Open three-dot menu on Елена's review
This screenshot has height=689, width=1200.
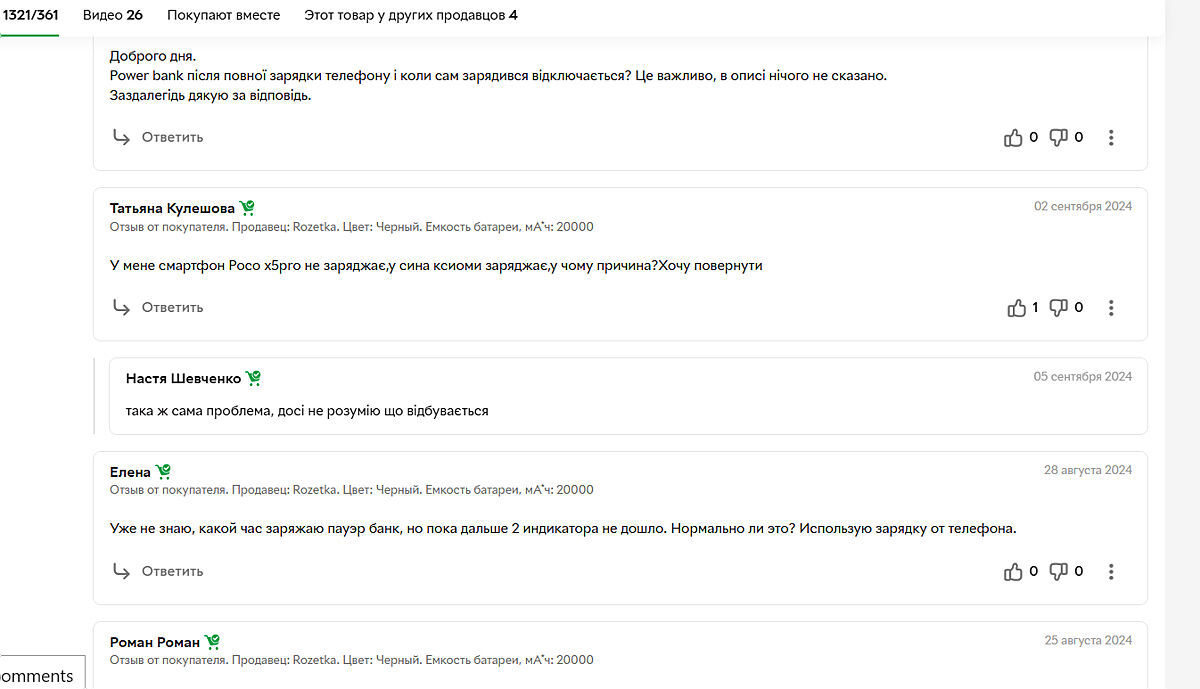pyautogui.click(x=1111, y=572)
